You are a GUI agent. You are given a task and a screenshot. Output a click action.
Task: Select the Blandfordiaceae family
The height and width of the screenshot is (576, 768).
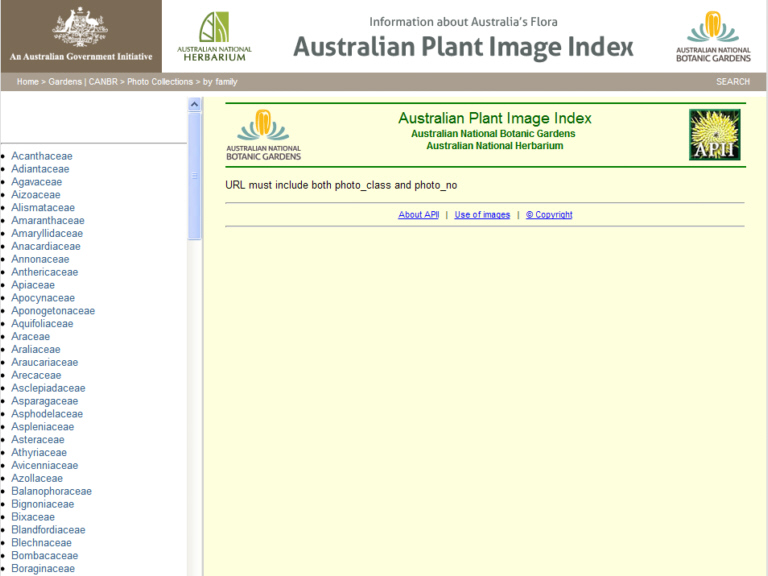pos(48,530)
